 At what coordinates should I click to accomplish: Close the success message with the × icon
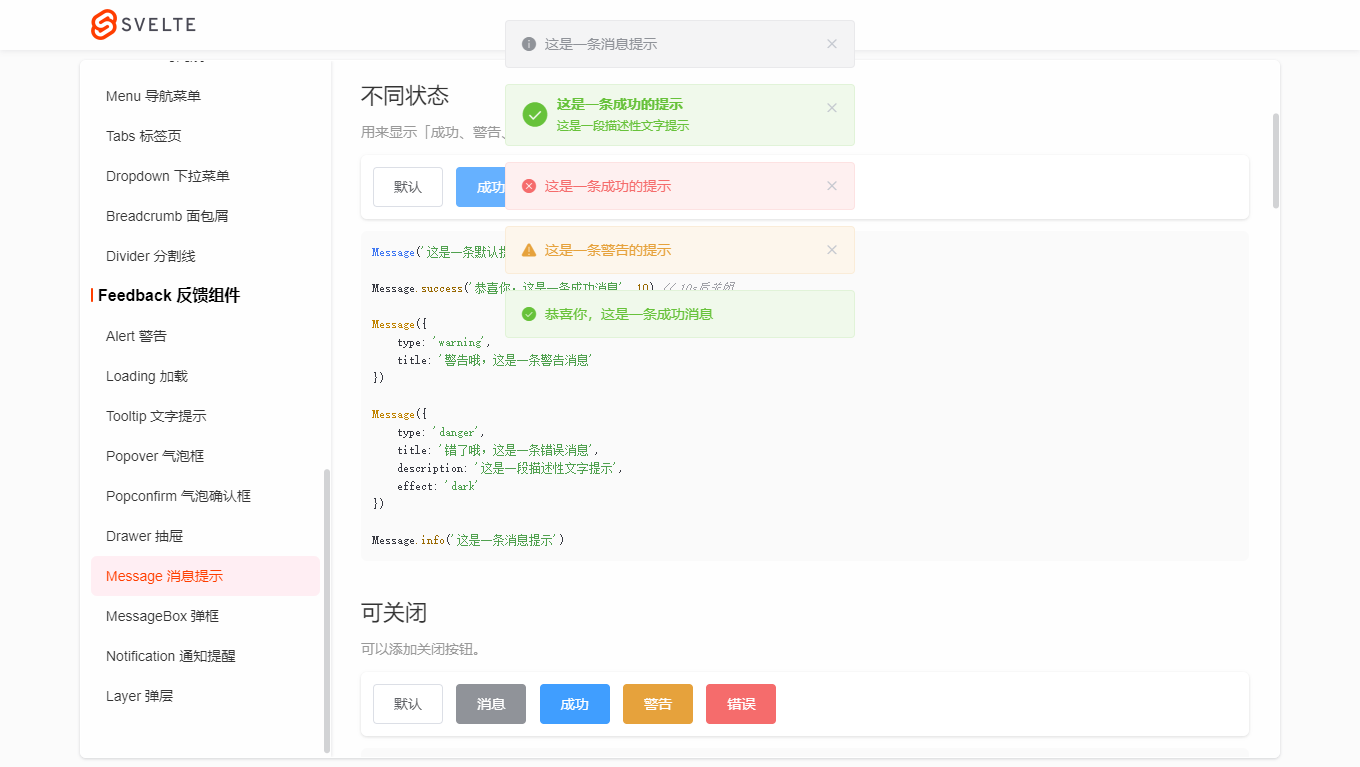coord(831,107)
